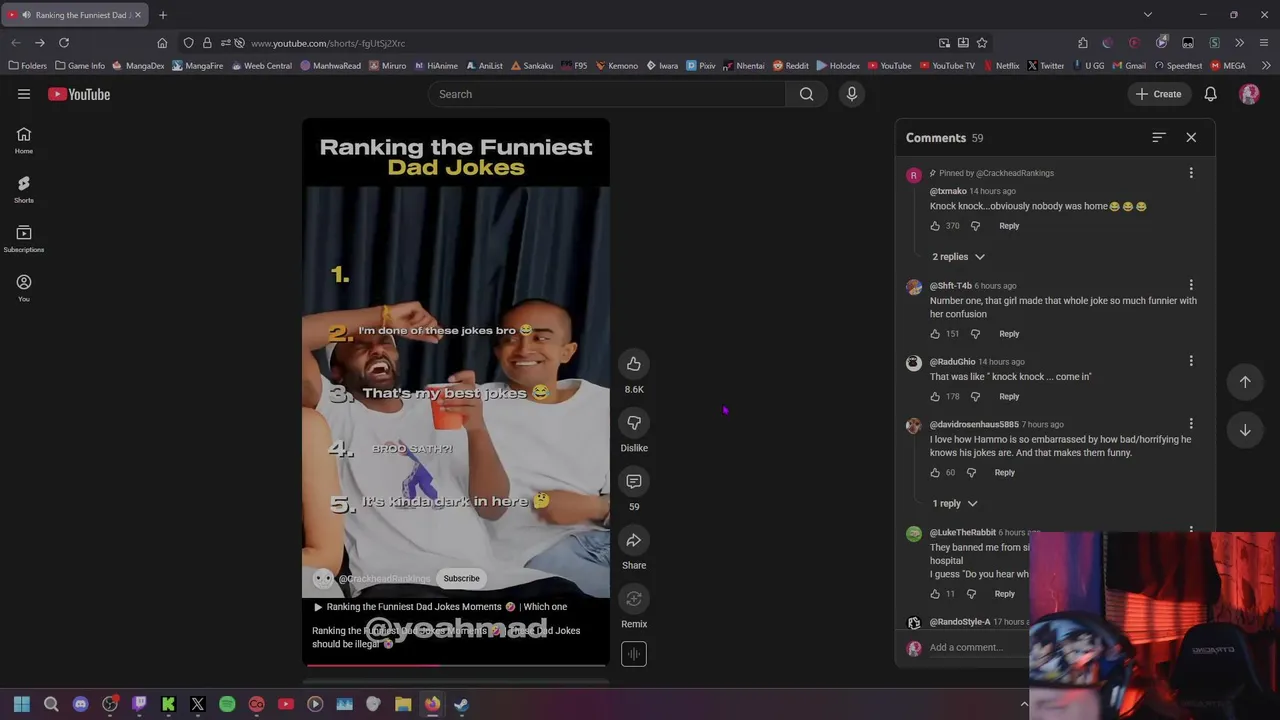
Task: Share this Short
Action: click(634, 541)
